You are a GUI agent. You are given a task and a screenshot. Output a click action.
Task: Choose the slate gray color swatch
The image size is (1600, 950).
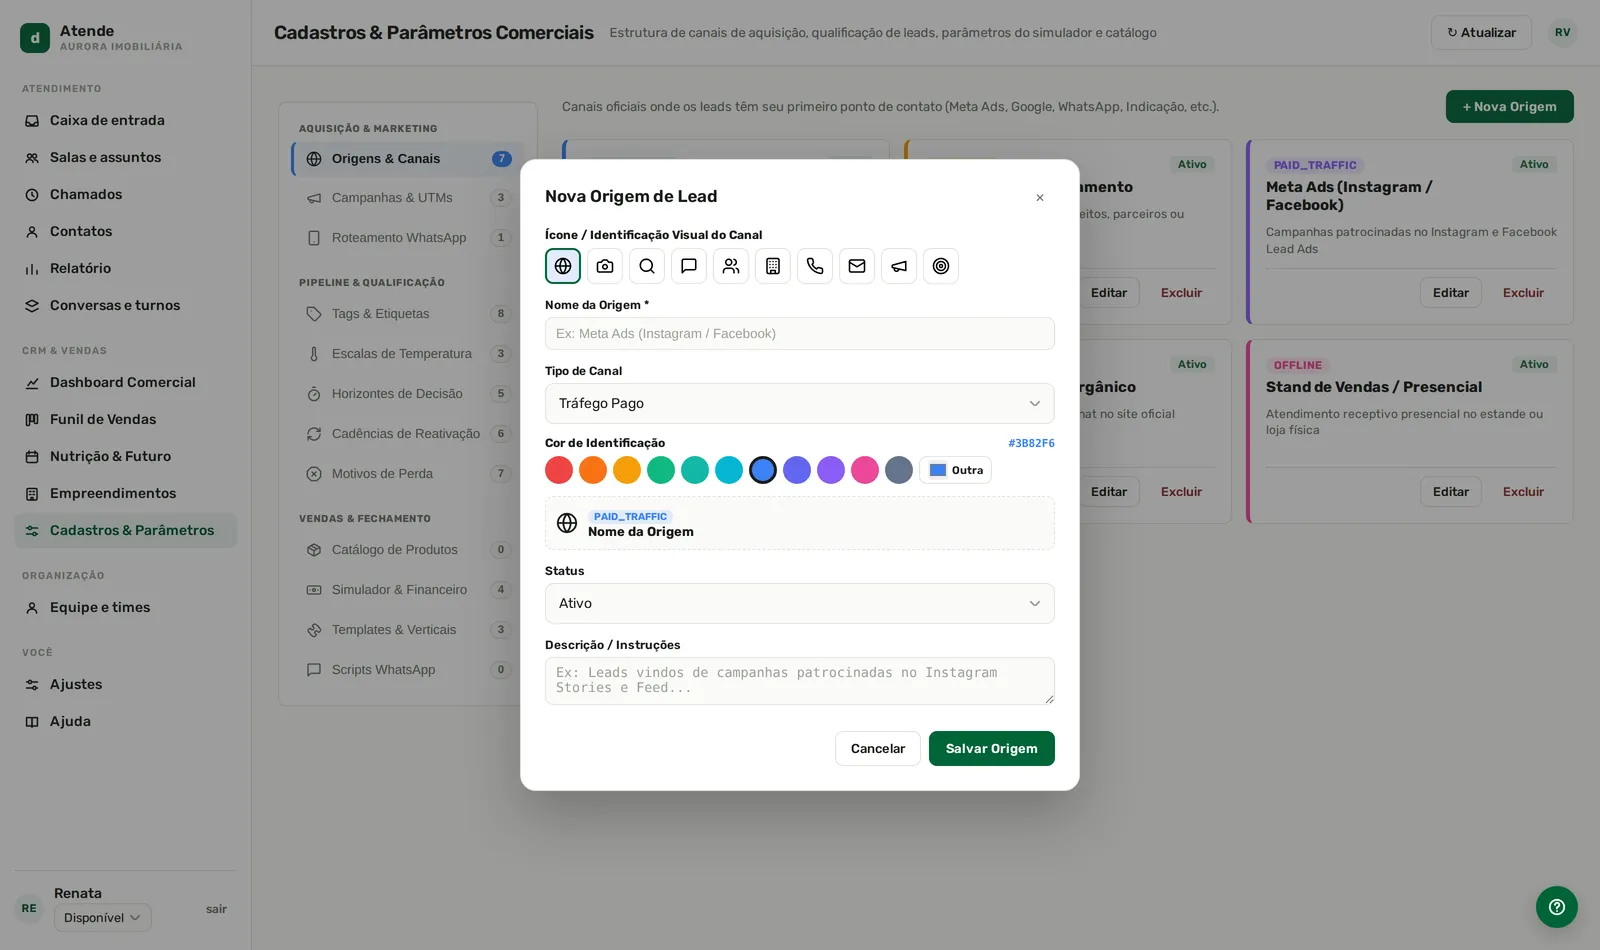pyautogui.click(x=899, y=470)
